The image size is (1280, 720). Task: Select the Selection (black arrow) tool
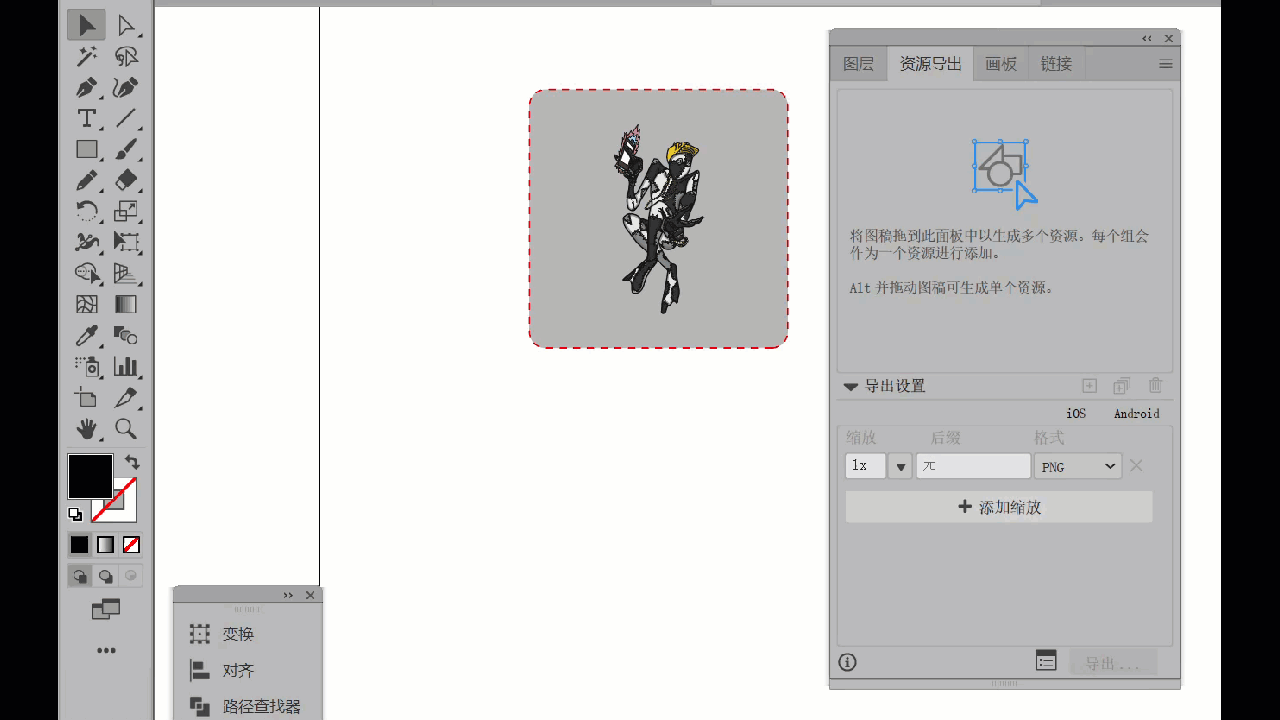[x=87, y=25]
